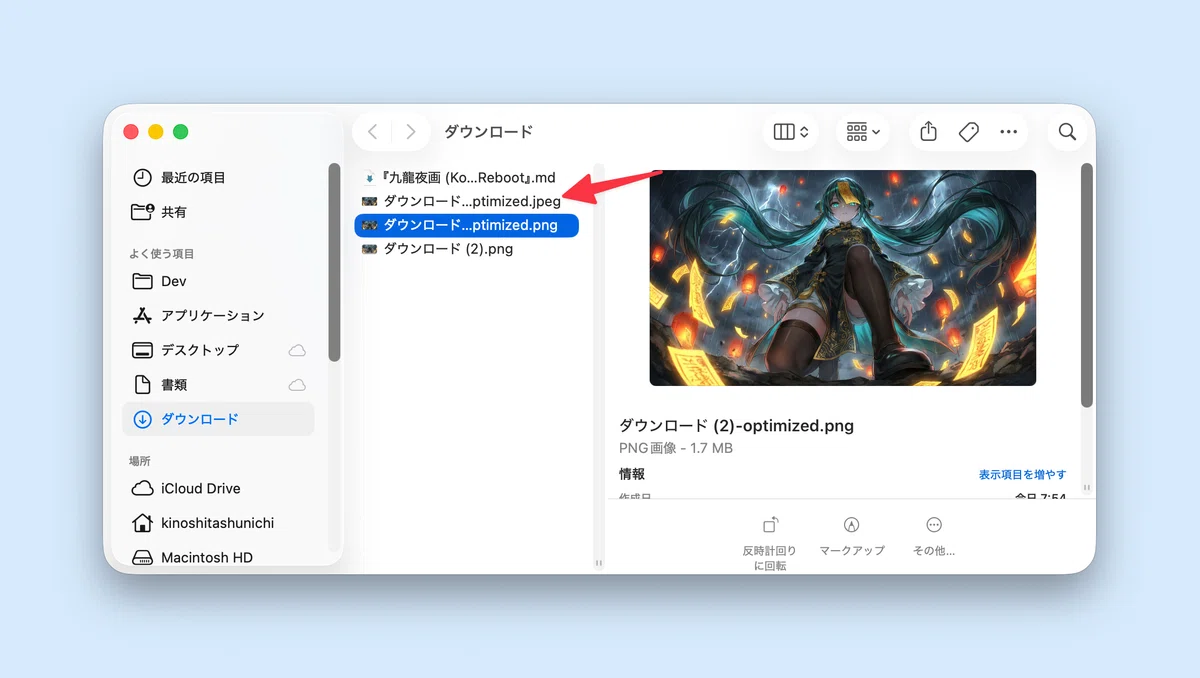Click the large image preview
The height and width of the screenshot is (678, 1200).
(x=843, y=277)
